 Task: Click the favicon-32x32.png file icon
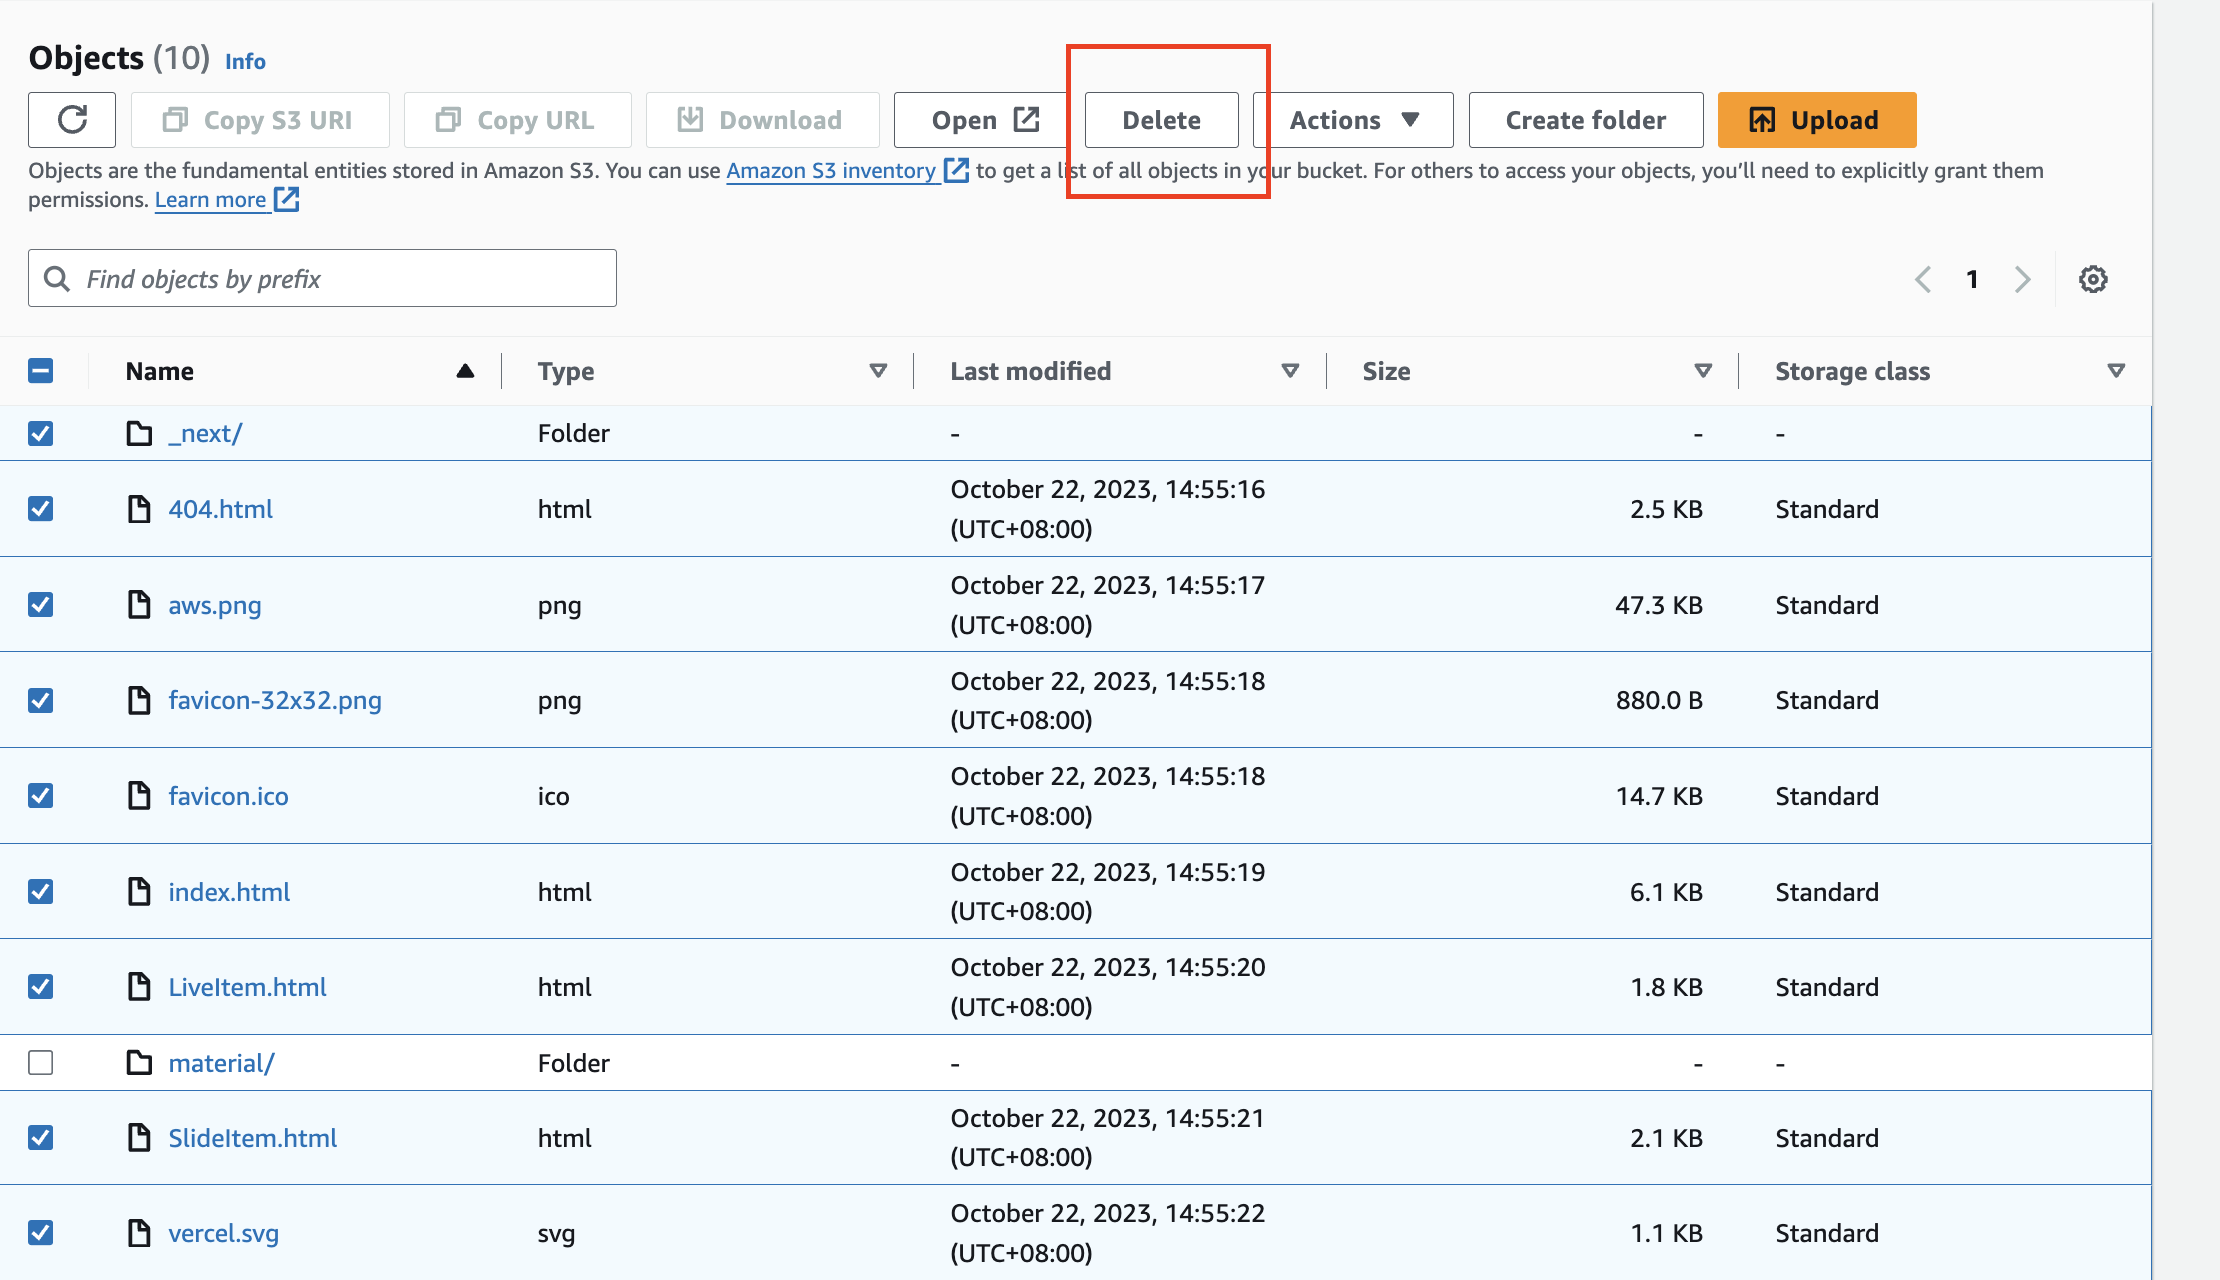pyautogui.click(x=139, y=700)
